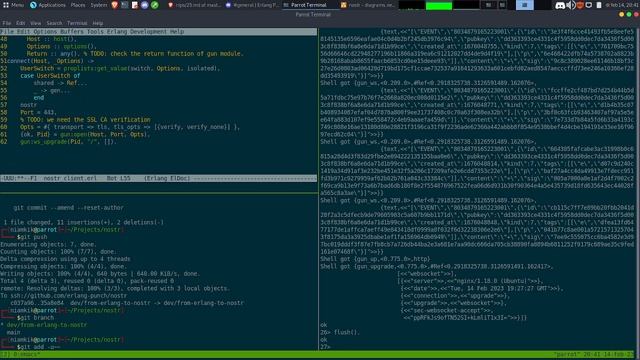The image size is (640, 360).
Task: Click the tmux status bar window '0:emacs*'
Action: point(27,355)
